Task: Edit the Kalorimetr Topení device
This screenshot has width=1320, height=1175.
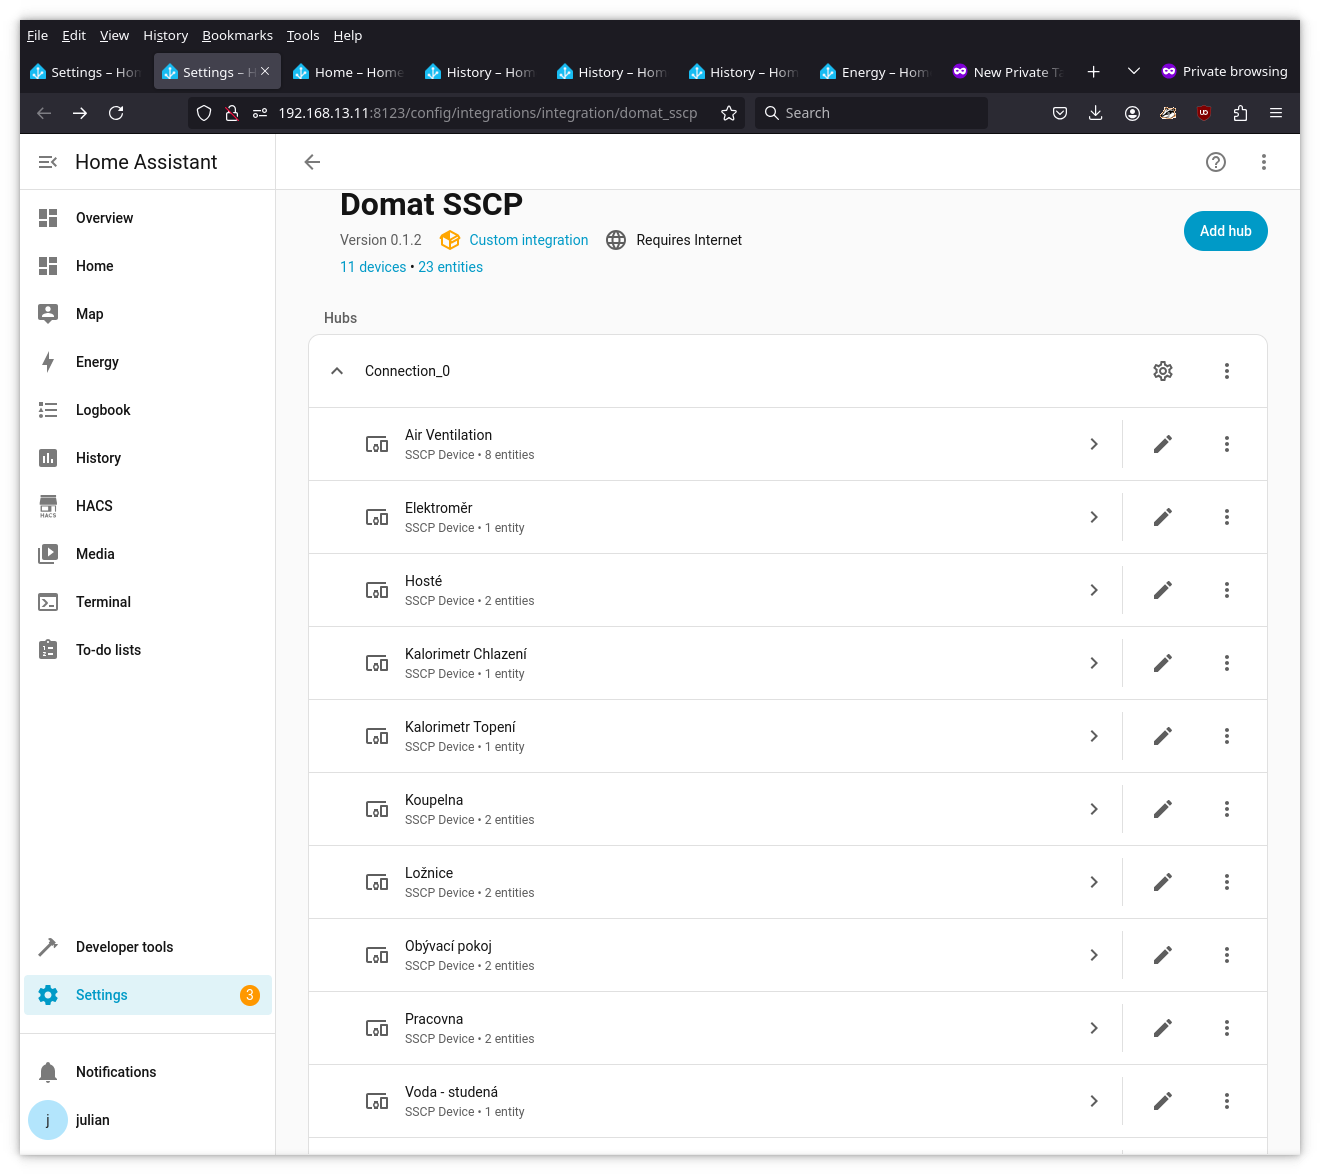Action: (x=1163, y=736)
